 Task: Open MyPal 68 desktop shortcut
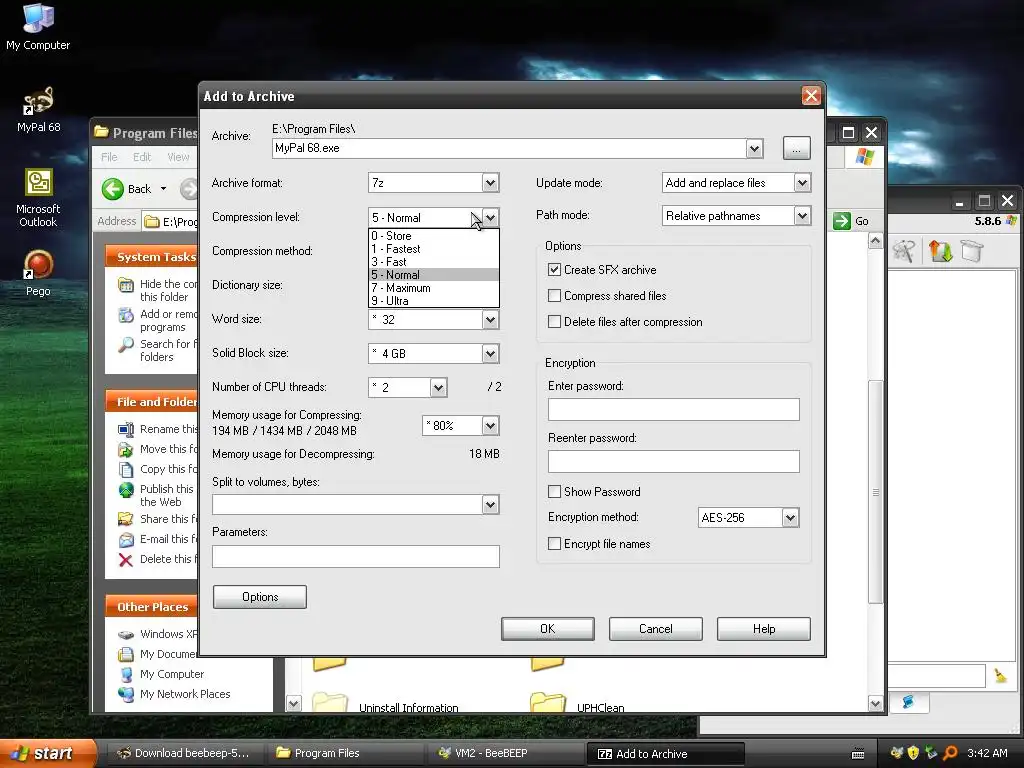(38, 110)
